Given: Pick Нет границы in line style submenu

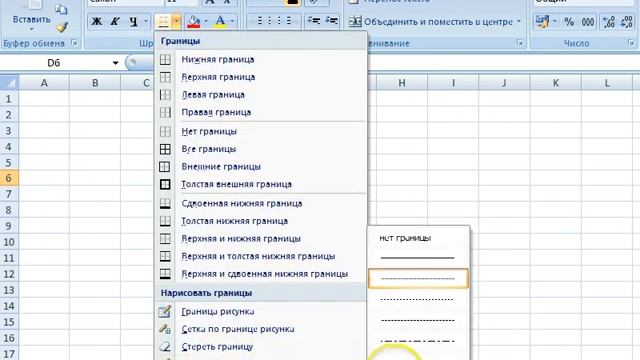Looking at the screenshot, I should click(x=418, y=238).
